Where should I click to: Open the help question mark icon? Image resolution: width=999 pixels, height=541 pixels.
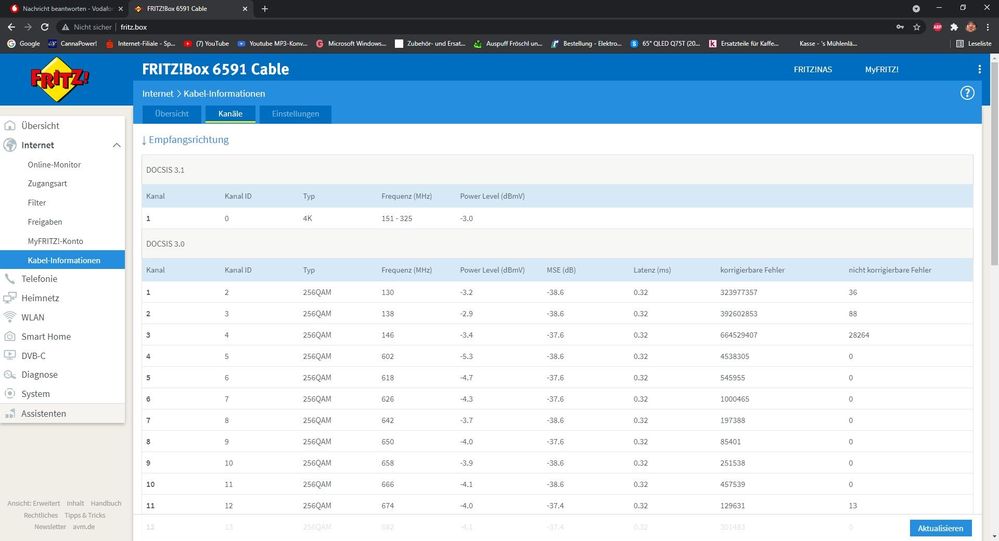967,93
